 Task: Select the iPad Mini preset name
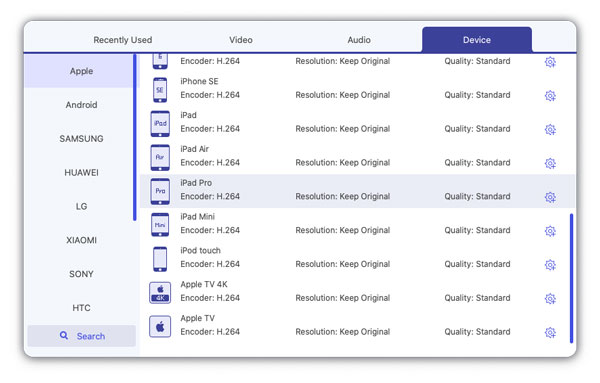197,217
